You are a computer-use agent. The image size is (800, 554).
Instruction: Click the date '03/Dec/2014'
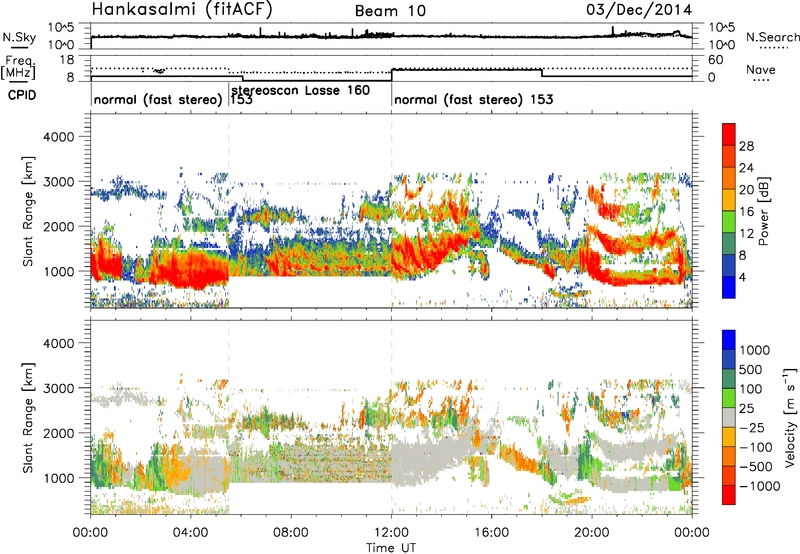coord(639,9)
